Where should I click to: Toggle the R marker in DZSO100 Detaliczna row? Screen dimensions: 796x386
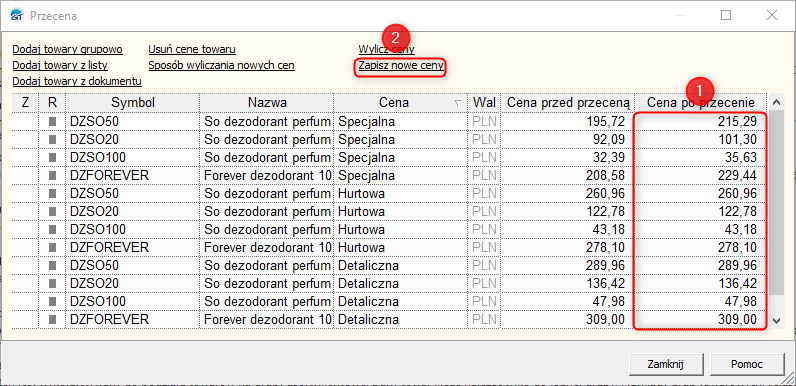click(52, 301)
